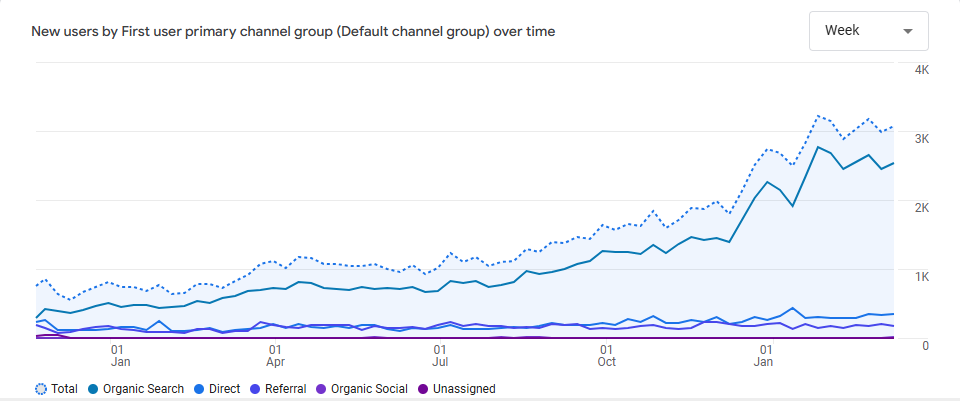Click the Referral legend color dot
Image resolution: width=960 pixels, height=401 pixels.
point(257,389)
